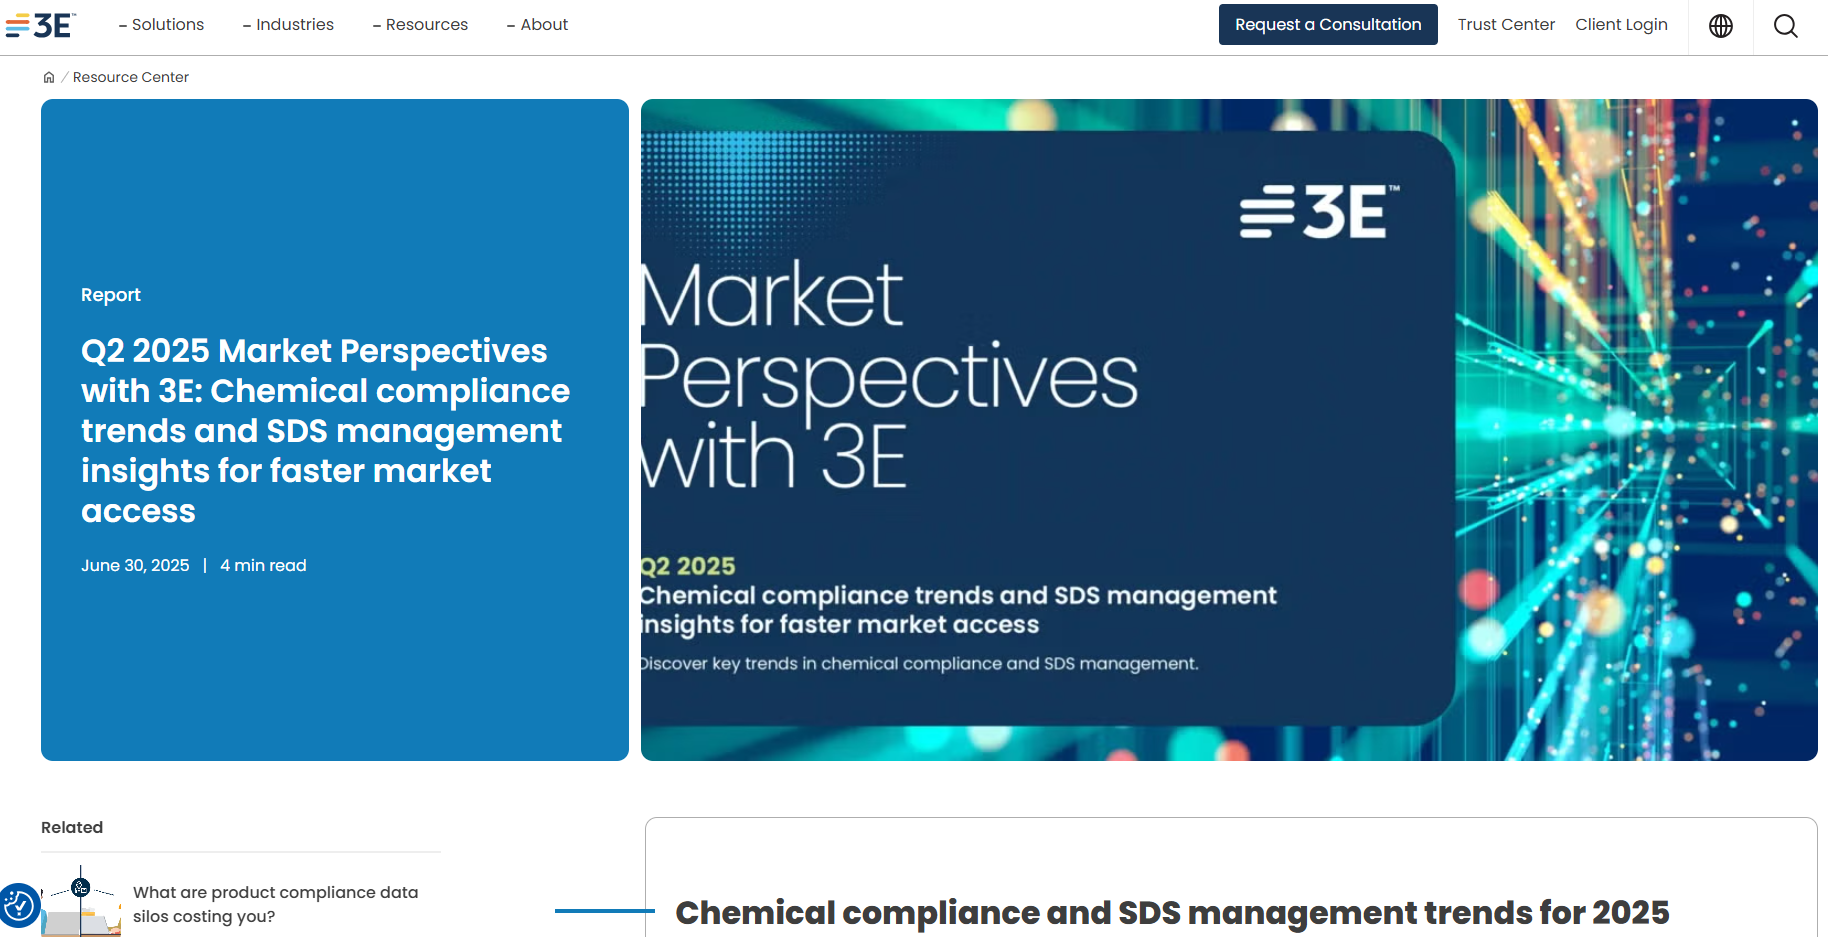Open the search magnifier icon

coord(1786,26)
